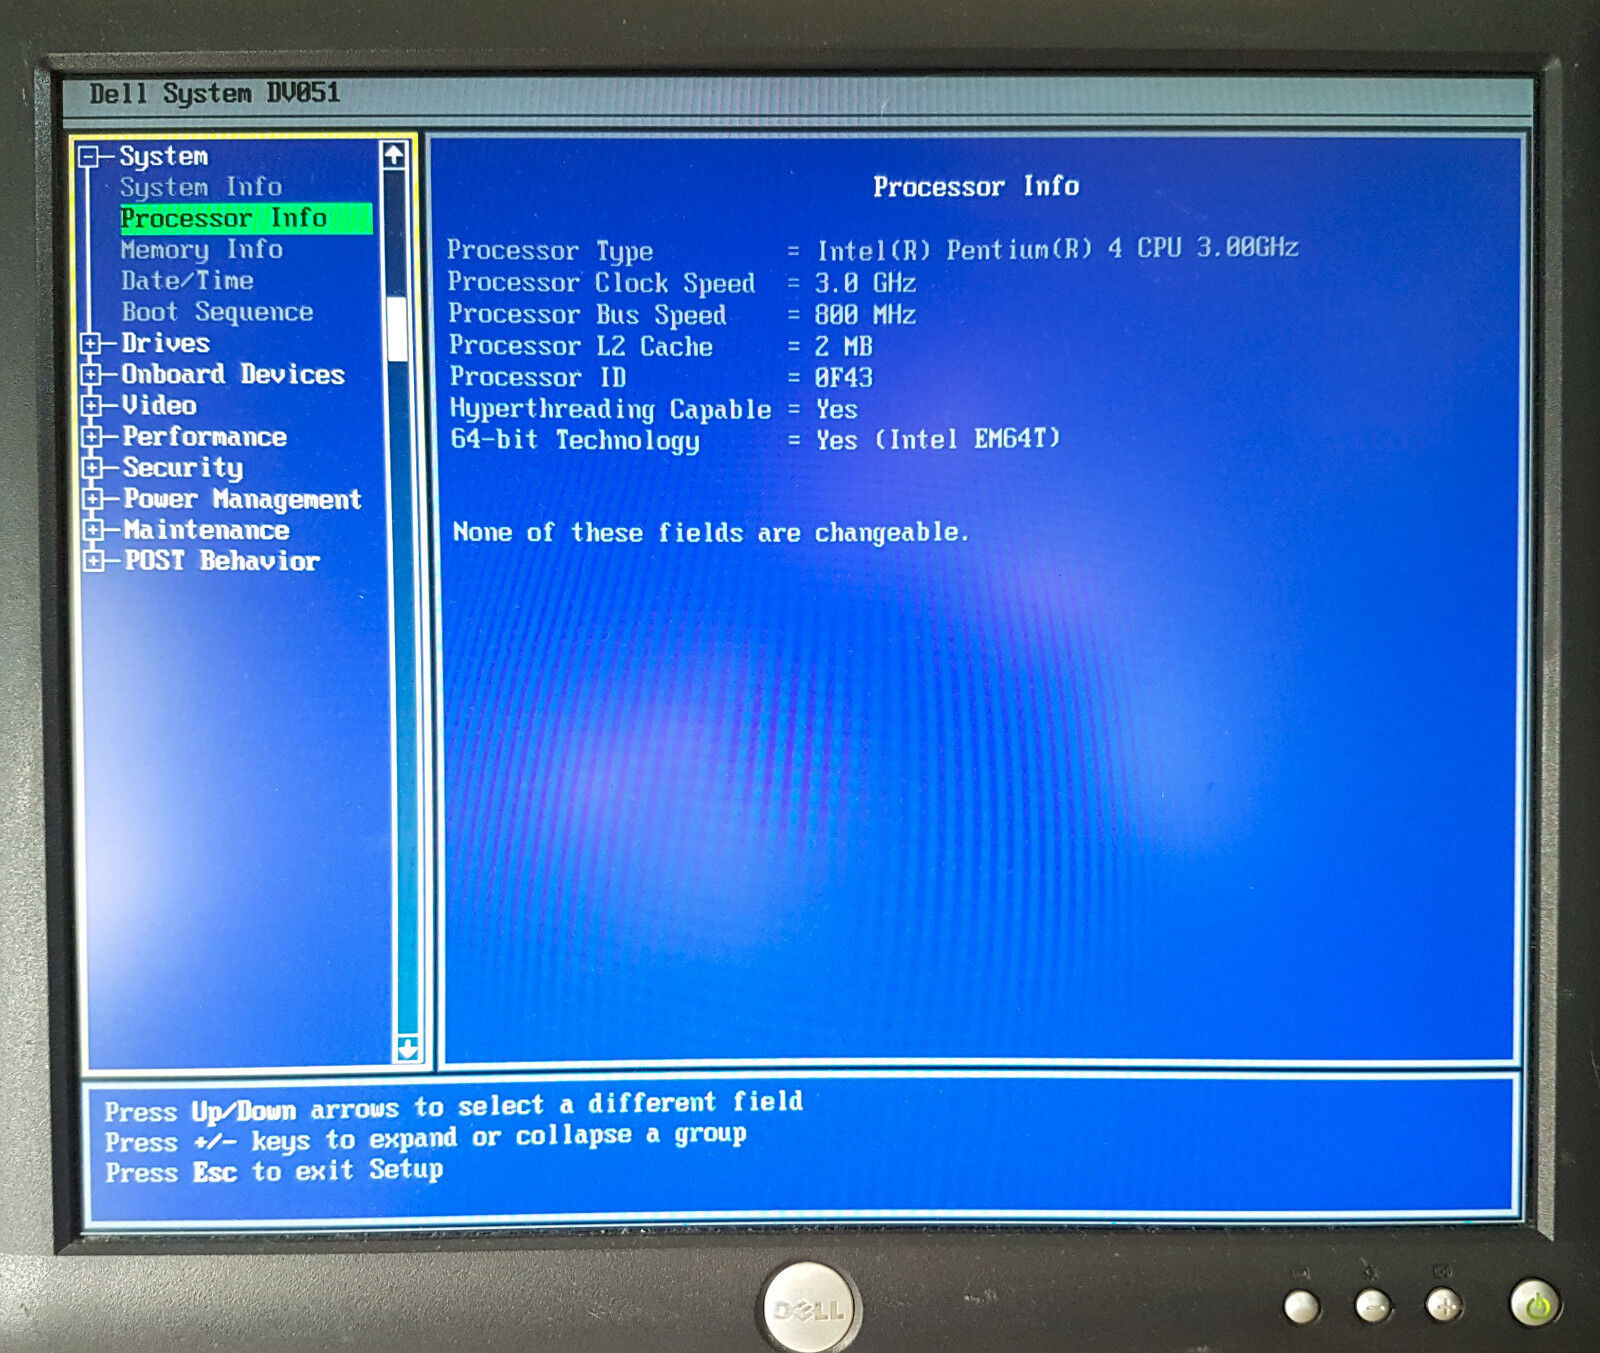This screenshot has height=1353, width=1600.
Task: Expand the Maintenance group plus box
Action: [x=93, y=530]
